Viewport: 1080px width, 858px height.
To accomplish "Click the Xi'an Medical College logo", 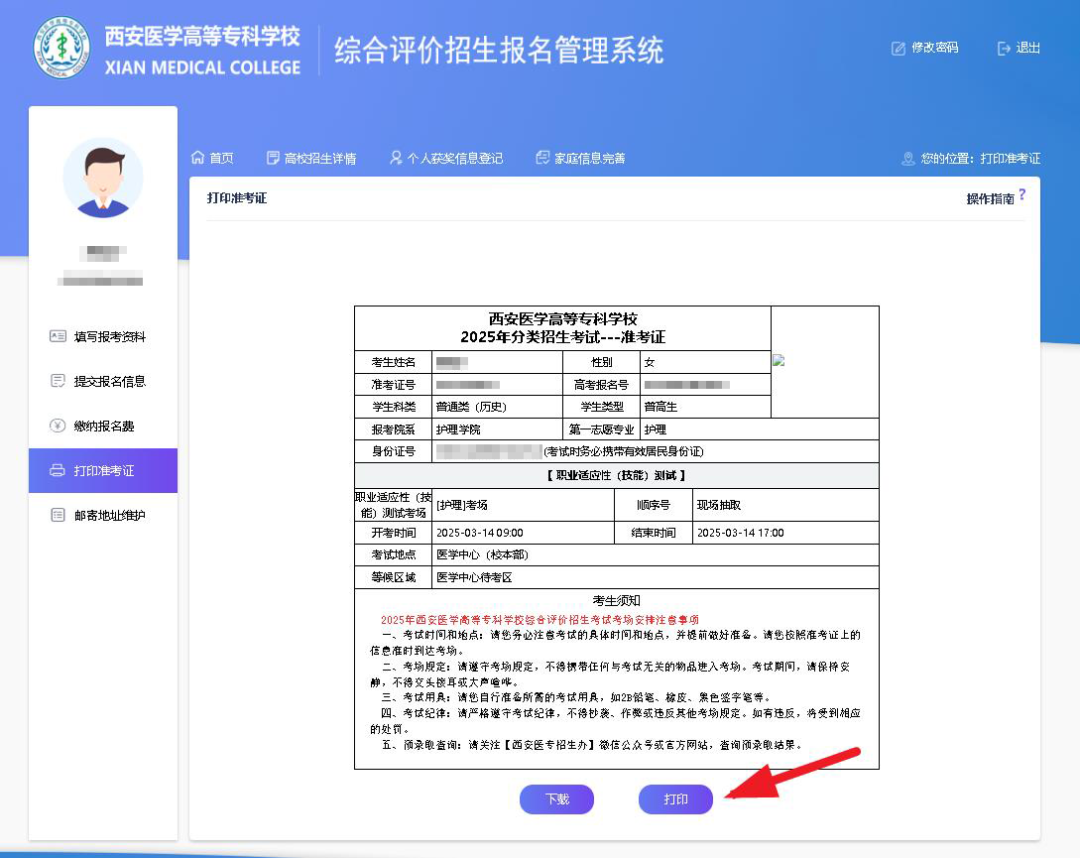I will [x=62, y=48].
